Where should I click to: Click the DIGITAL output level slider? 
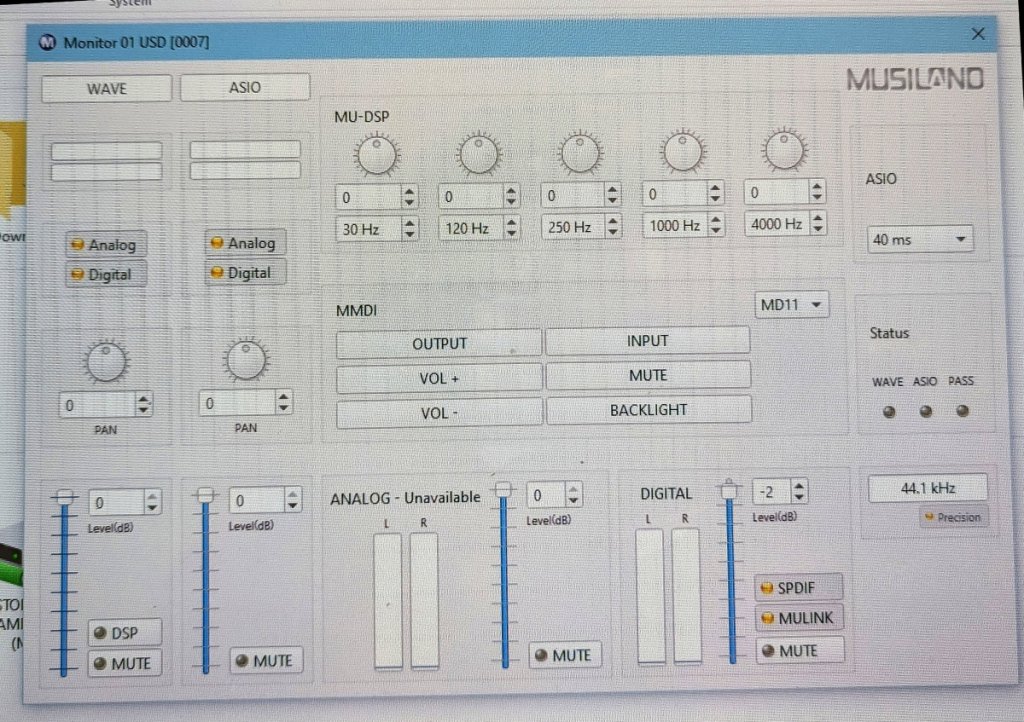click(x=730, y=572)
